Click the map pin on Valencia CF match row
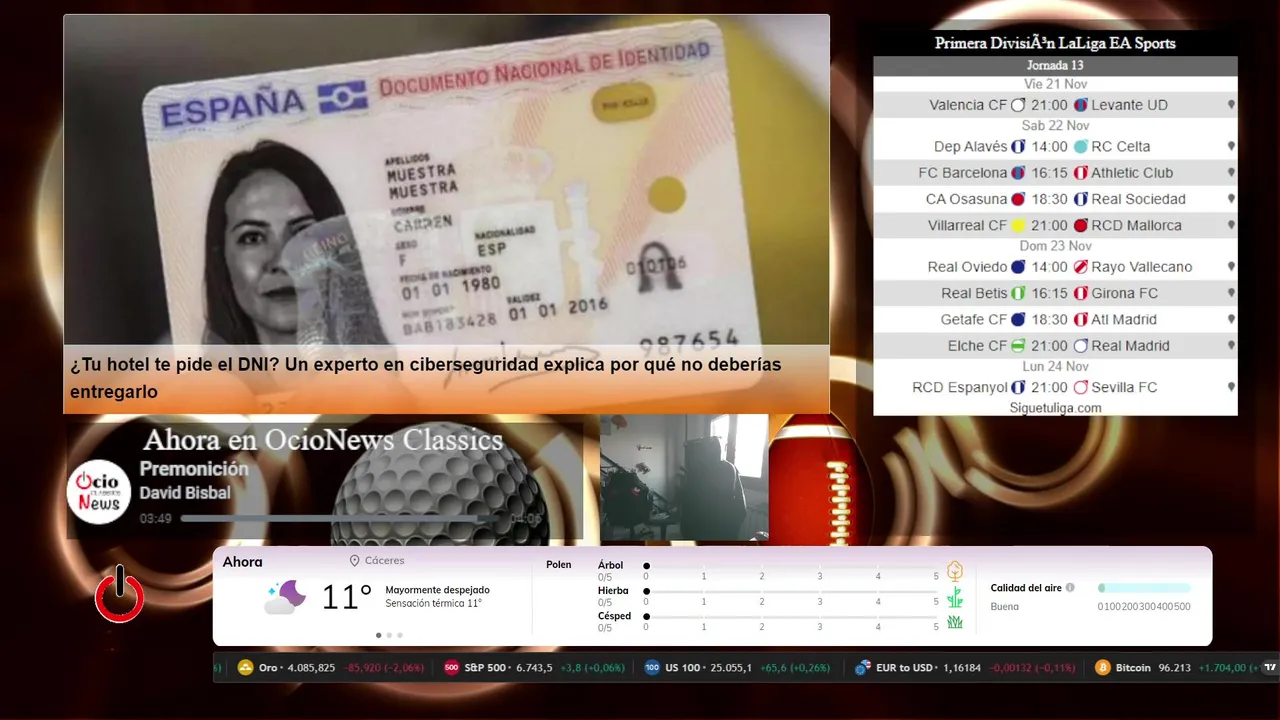Screen dimensions: 1280x720 tap(1231, 105)
